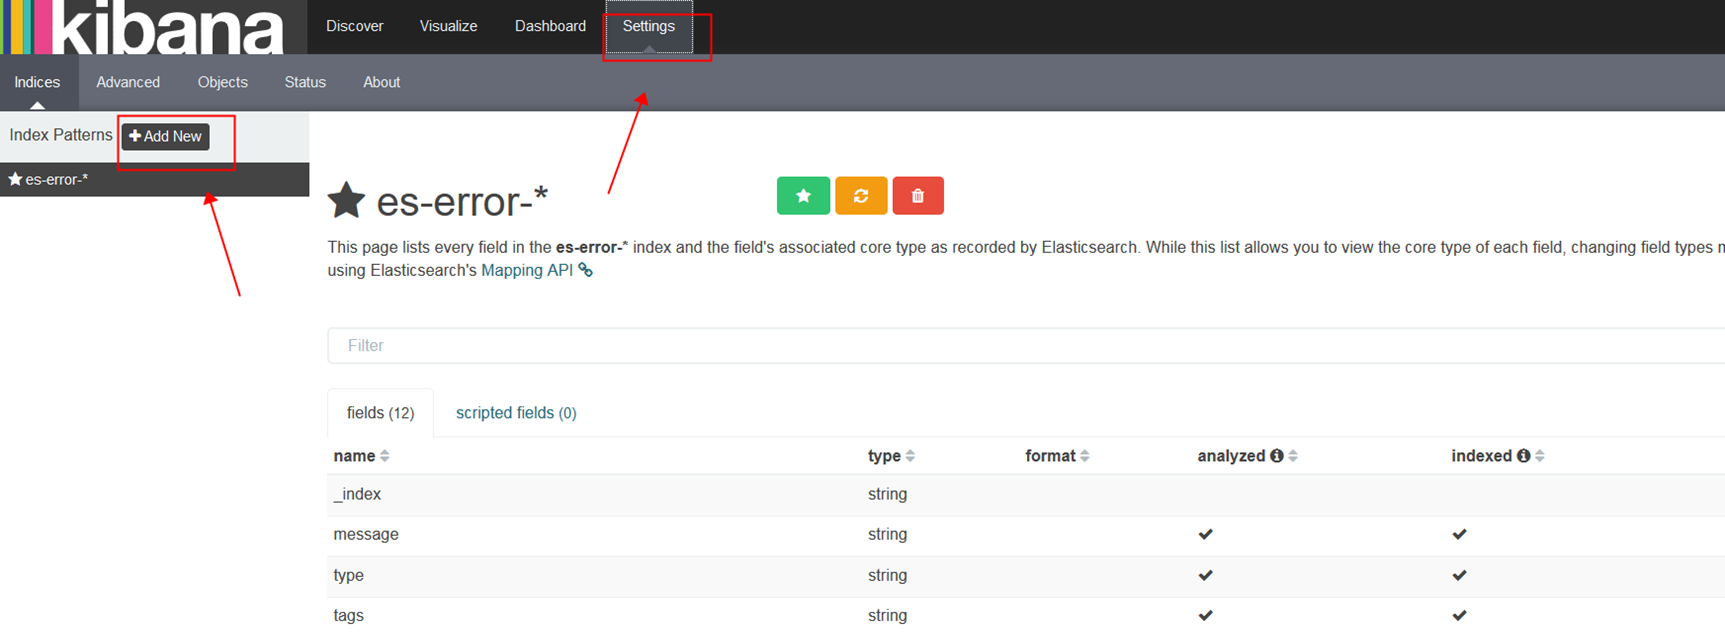
Task: Click the Kibana logo
Action: 145,27
